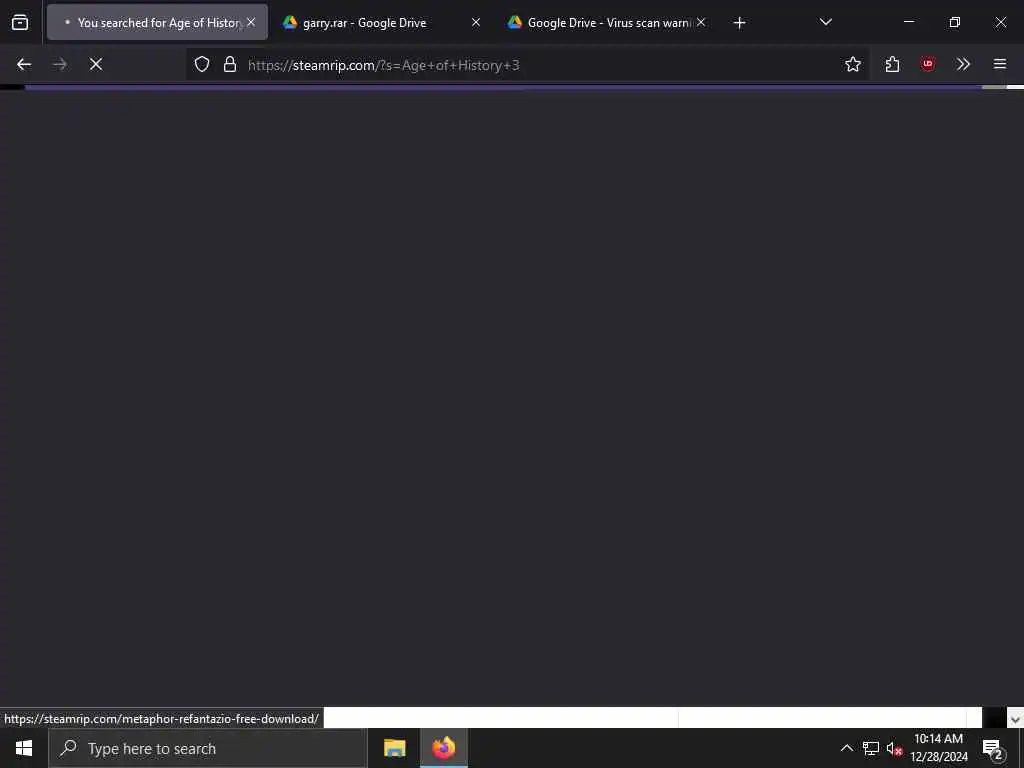The height and width of the screenshot is (768, 1024).
Task: Go back to previous page
Action: point(24,64)
